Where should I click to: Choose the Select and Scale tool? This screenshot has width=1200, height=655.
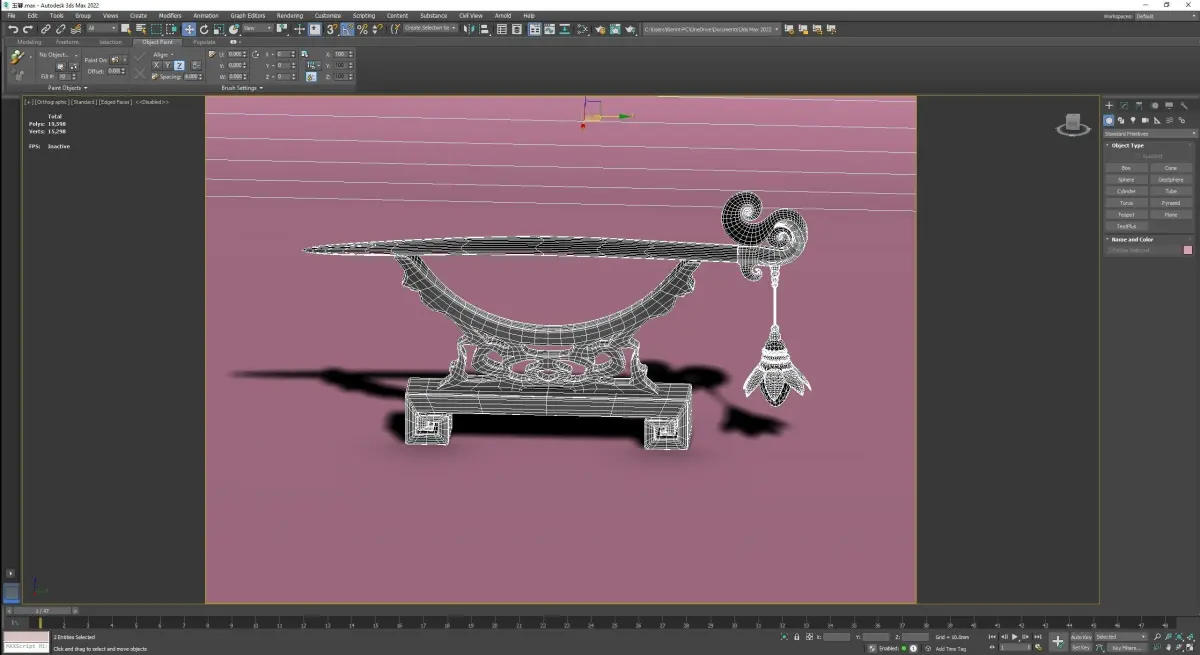tap(218, 29)
